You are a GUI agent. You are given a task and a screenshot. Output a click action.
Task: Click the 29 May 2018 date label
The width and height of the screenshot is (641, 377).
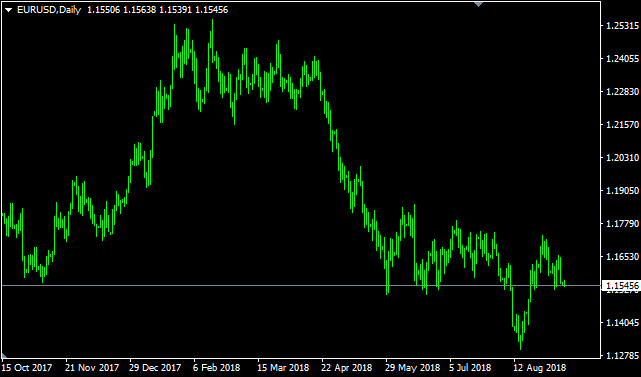412,368
